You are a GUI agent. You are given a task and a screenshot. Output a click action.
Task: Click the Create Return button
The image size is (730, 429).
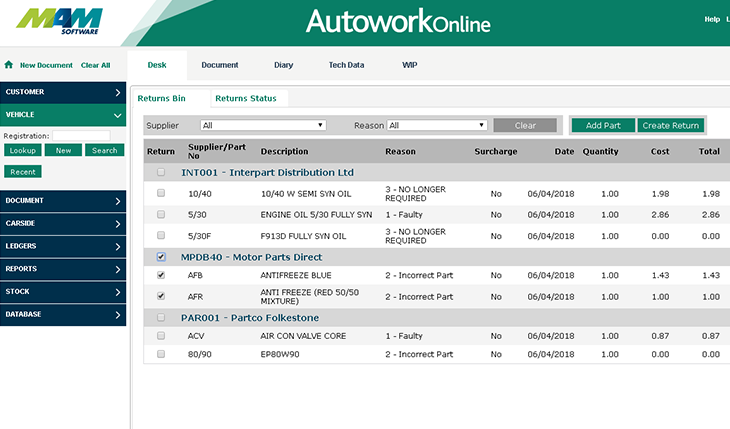click(x=670, y=126)
